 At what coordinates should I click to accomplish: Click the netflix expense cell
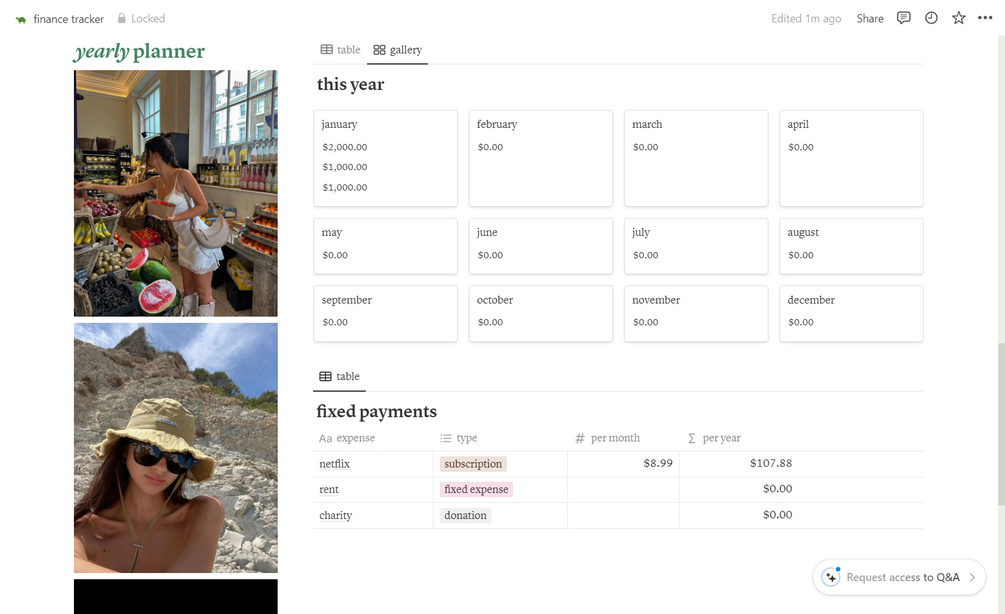(373, 464)
